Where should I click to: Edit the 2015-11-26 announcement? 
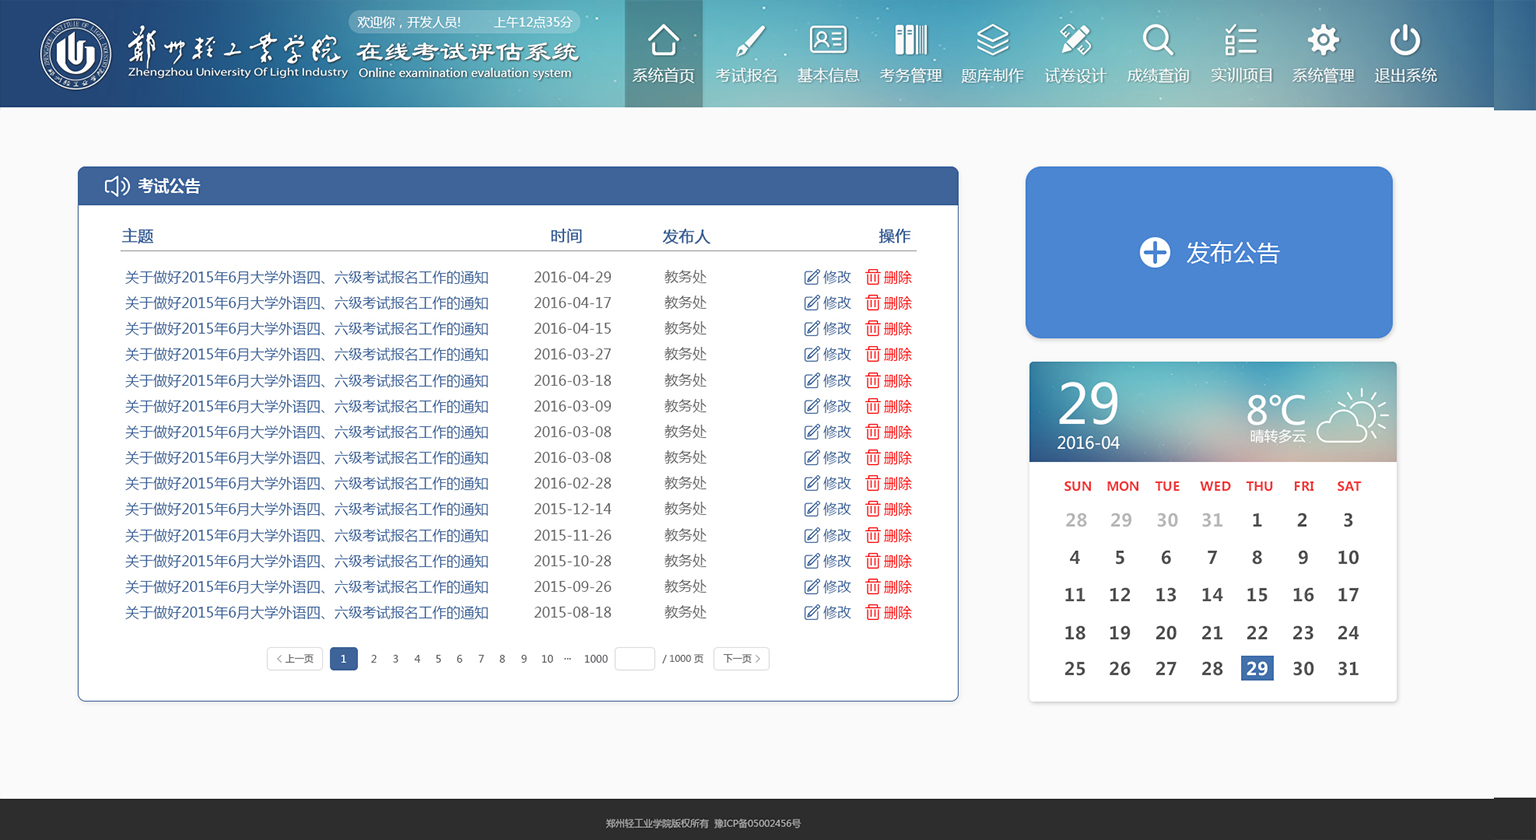(828, 535)
